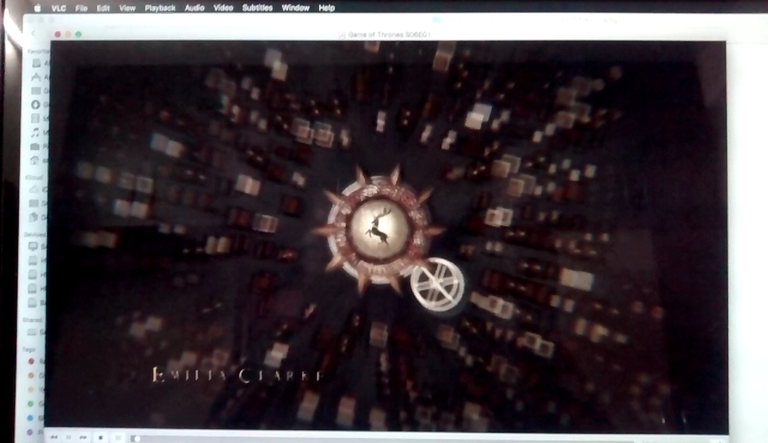
Task: Open the VLC application menu
Action: (58, 8)
